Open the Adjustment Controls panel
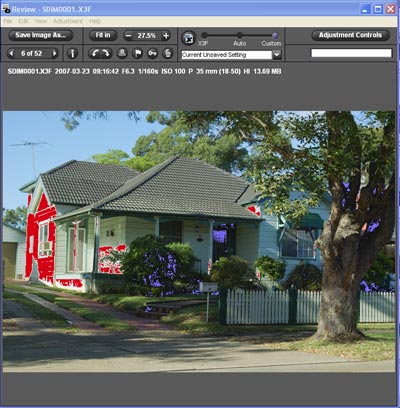Screen dimensions: 400x408 pyautogui.click(x=350, y=35)
